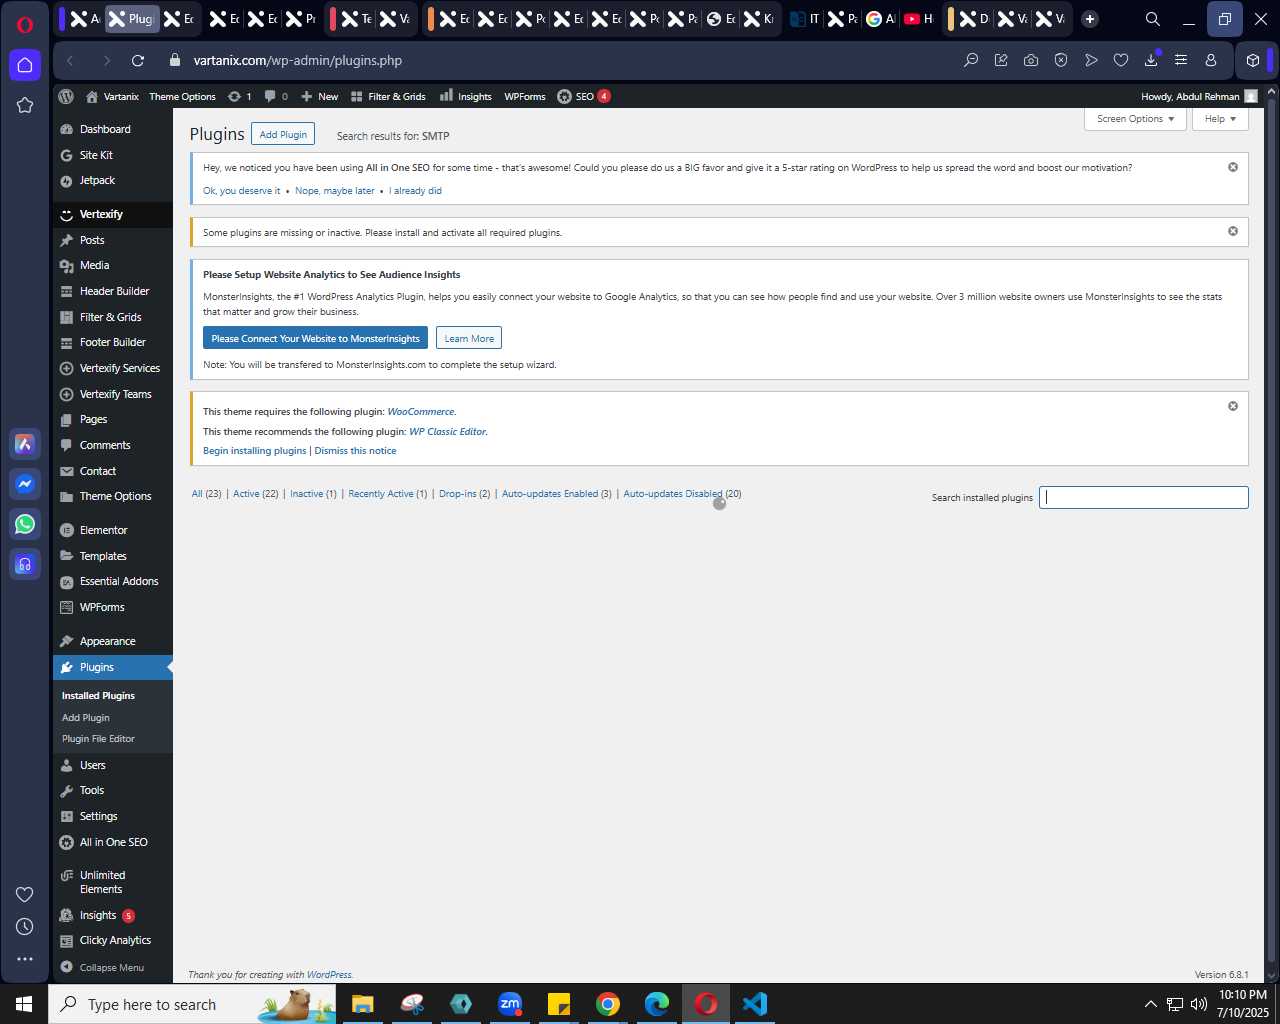Click 'Nope, maybe later' link

pyautogui.click(x=335, y=191)
